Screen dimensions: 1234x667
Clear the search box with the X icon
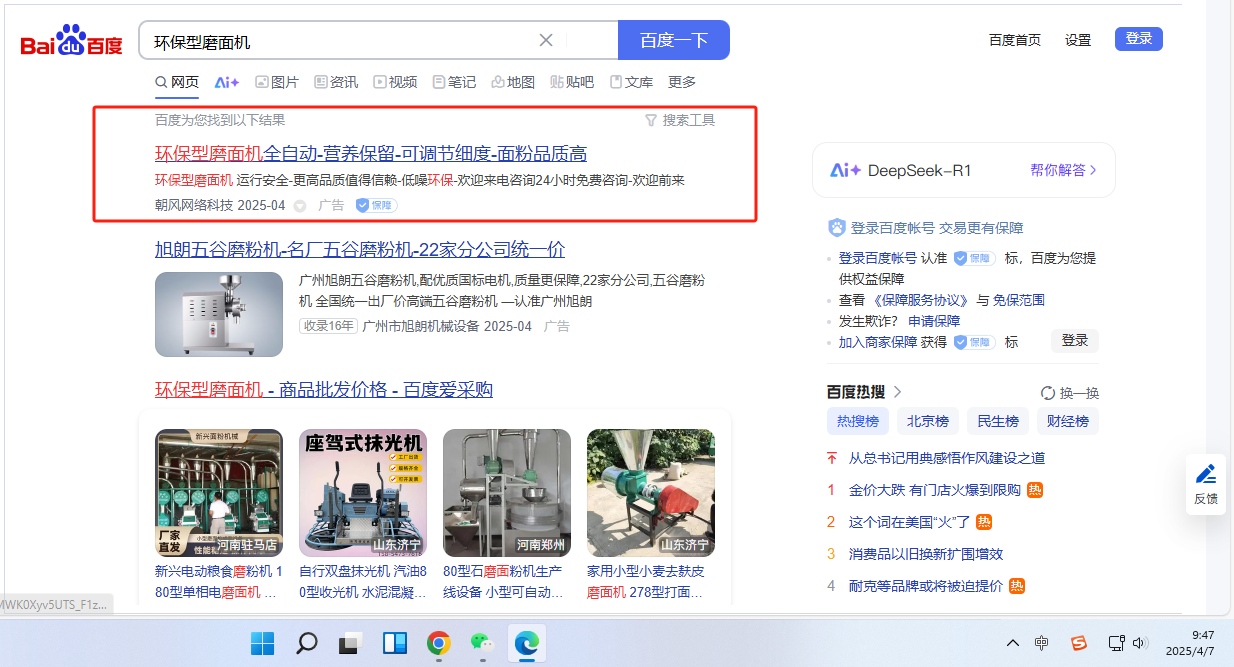546,40
